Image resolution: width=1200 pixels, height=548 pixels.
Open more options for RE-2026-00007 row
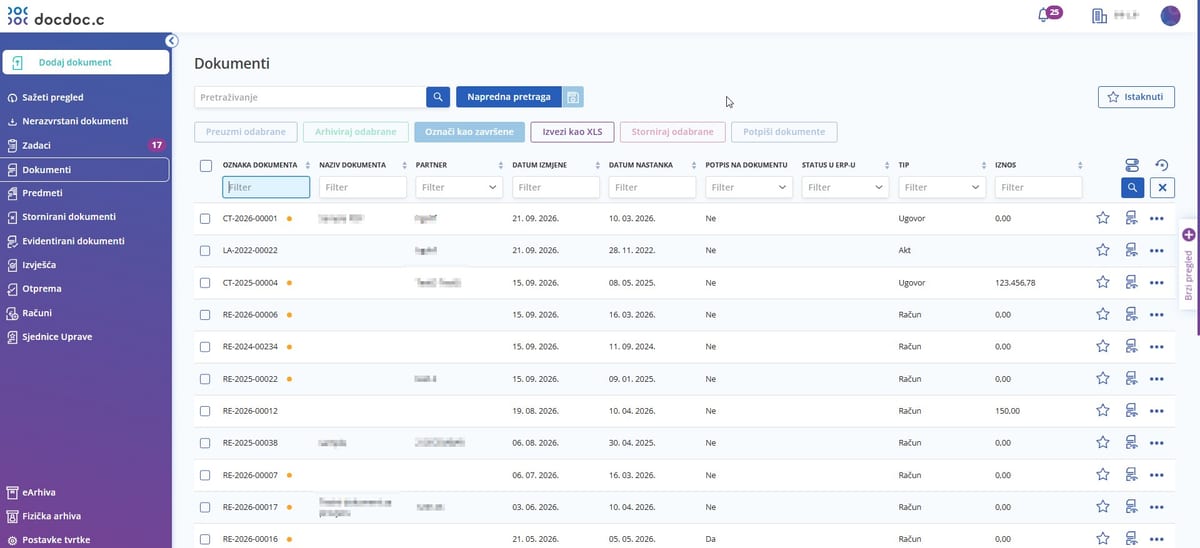pyautogui.click(x=1158, y=474)
